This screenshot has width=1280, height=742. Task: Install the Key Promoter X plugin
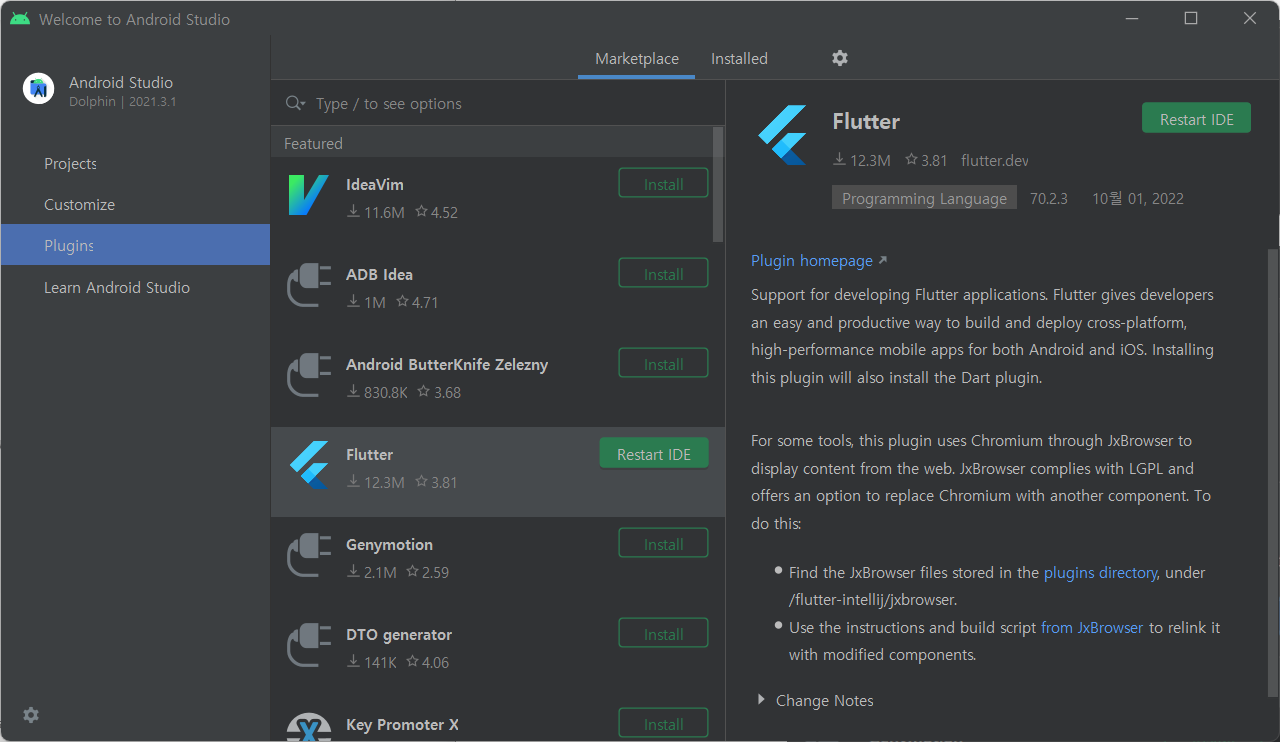pyautogui.click(x=664, y=724)
